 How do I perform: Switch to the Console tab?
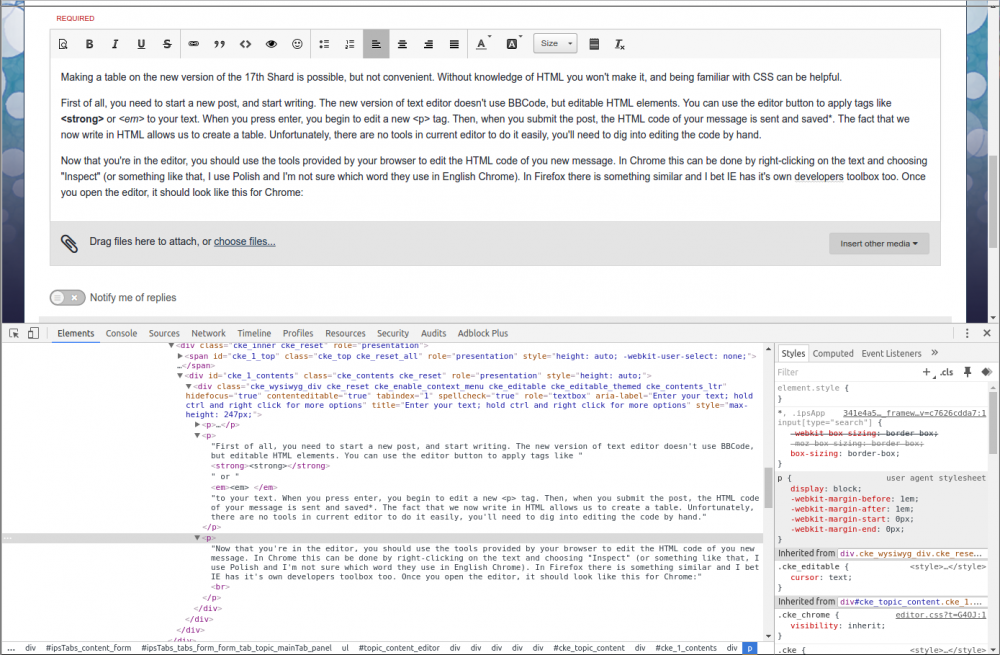[121, 333]
